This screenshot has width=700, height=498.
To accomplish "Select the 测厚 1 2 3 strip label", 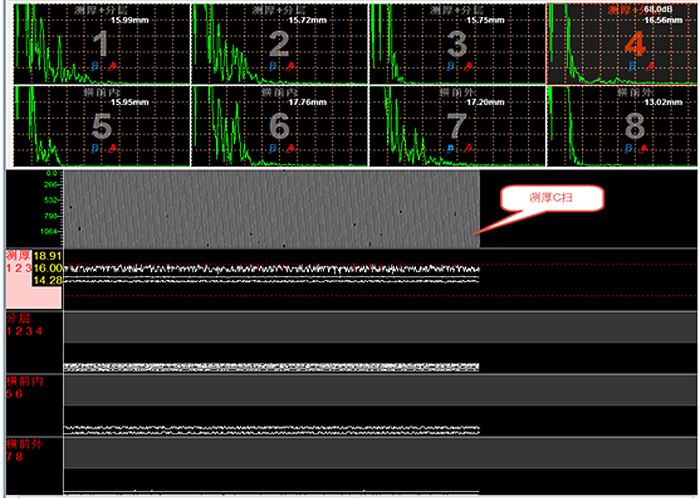I will (x=19, y=262).
